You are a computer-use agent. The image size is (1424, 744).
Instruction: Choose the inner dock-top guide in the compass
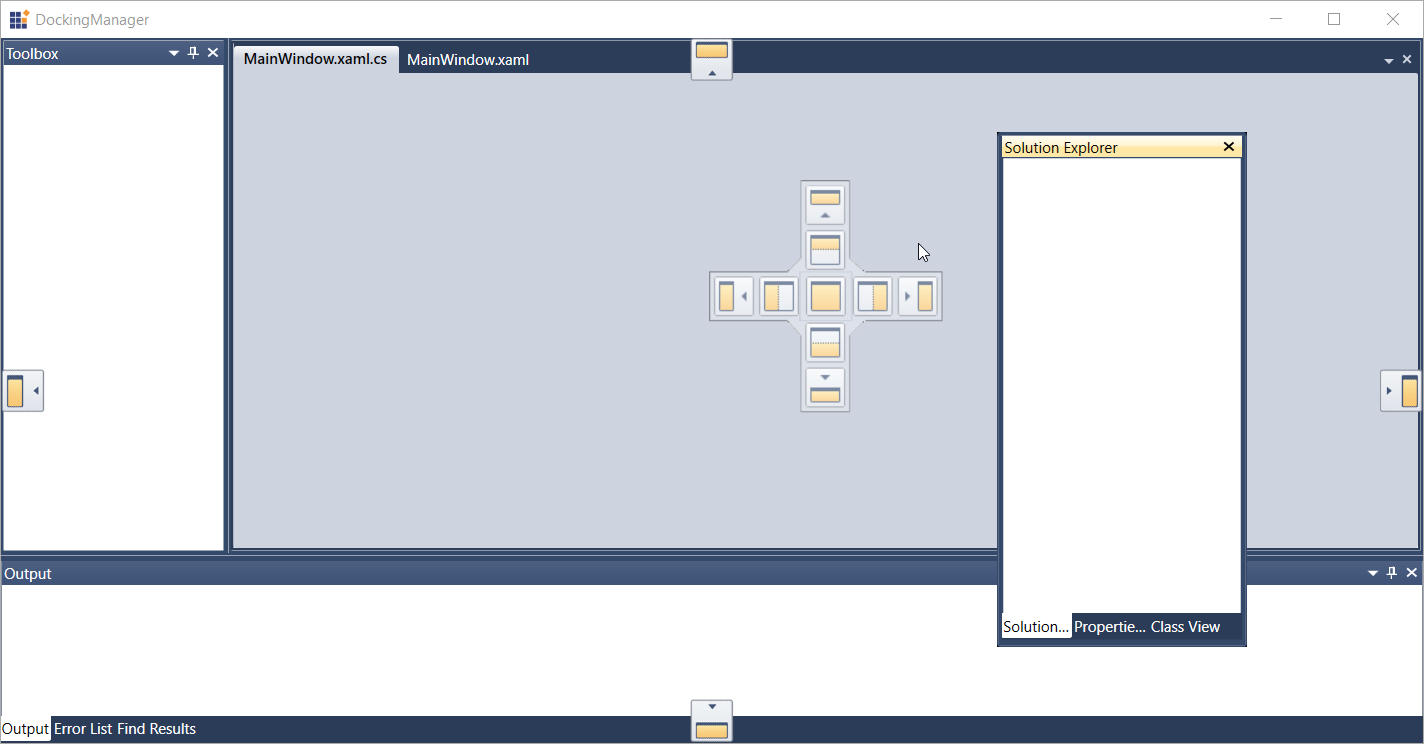(x=825, y=250)
